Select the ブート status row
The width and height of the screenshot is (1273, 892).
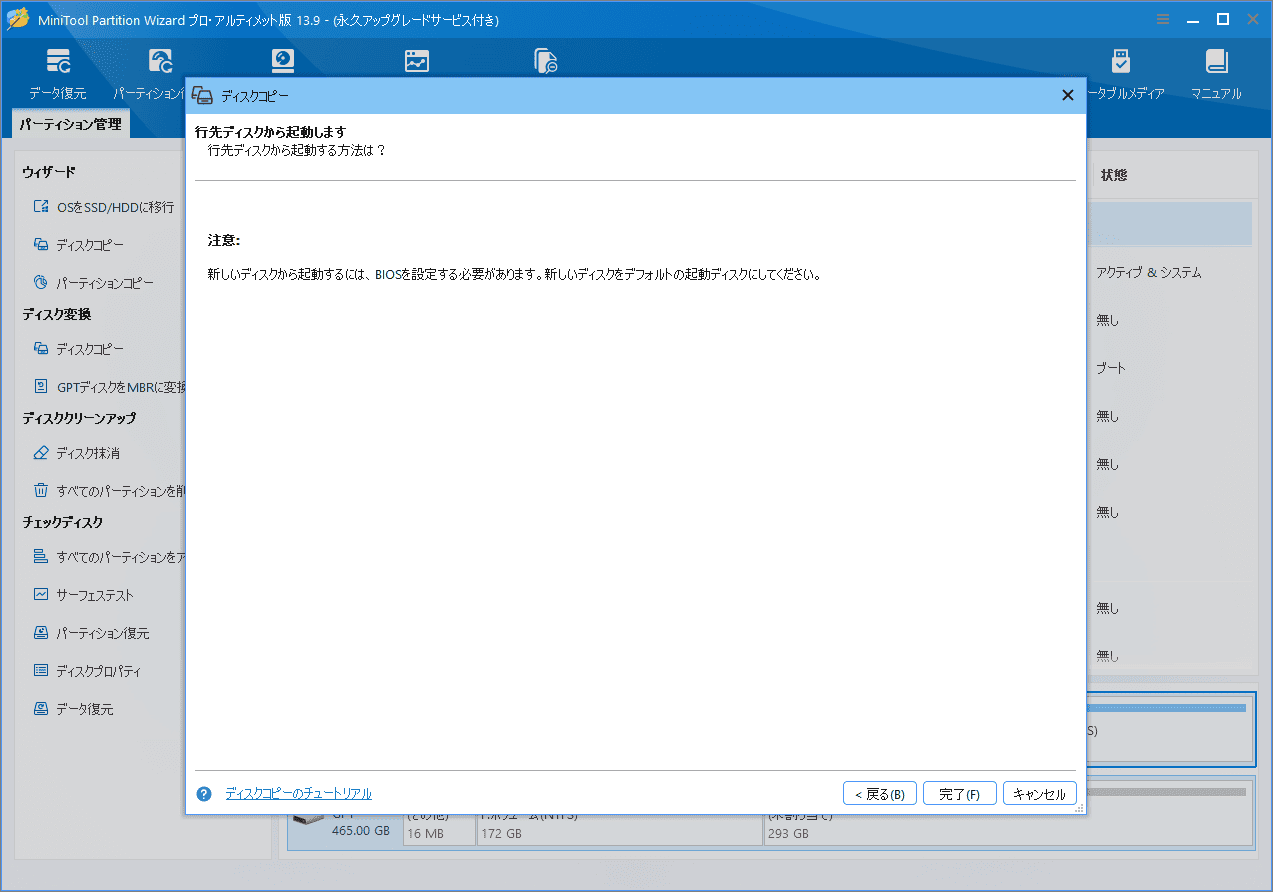(x=1111, y=368)
